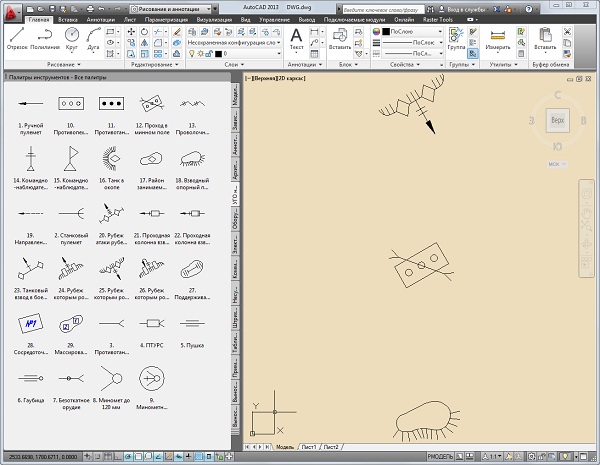The image size is (600, 465).
Task: Open the Измерить (Measure) utility
Action: (x=496, y=38)
